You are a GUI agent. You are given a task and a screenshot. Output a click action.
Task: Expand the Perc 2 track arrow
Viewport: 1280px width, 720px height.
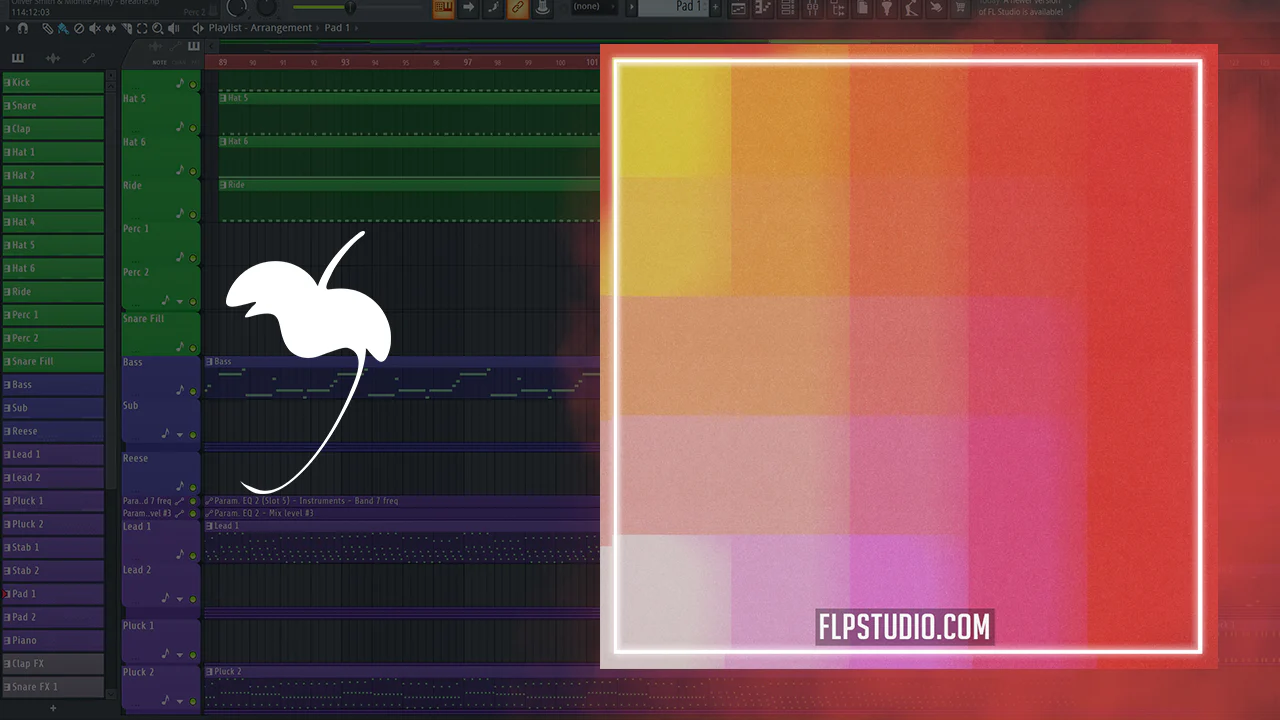tap(180, 301)
